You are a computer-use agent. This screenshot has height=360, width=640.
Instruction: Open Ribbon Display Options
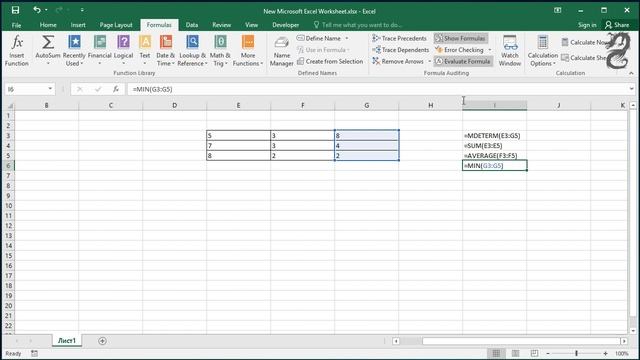coord(557,10)
